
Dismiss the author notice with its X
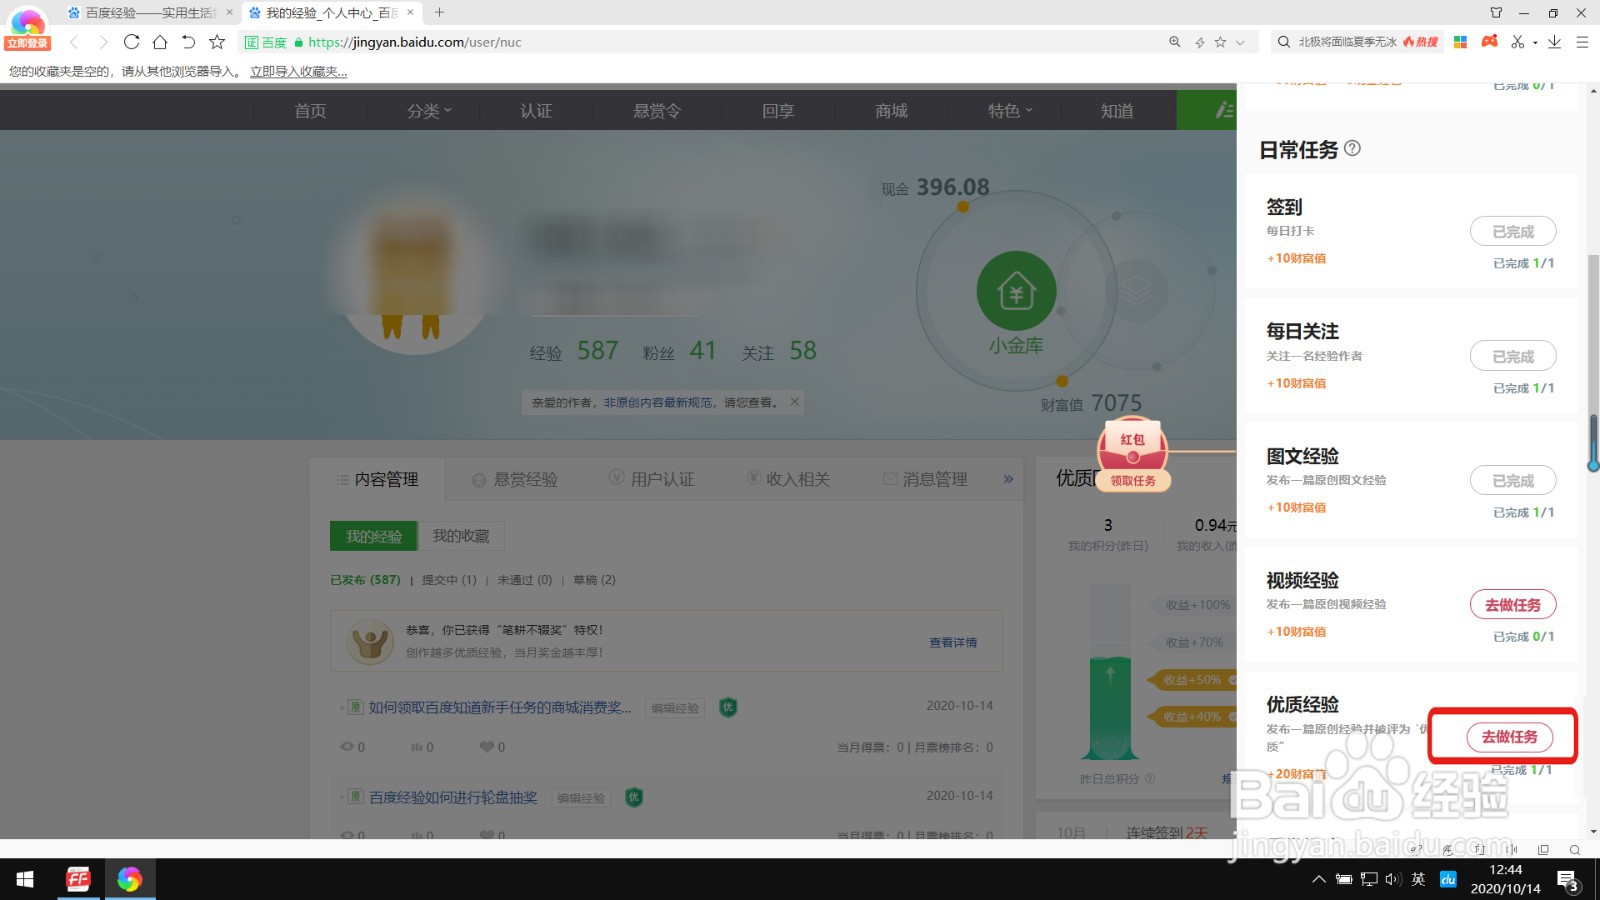tap(794, 402)
